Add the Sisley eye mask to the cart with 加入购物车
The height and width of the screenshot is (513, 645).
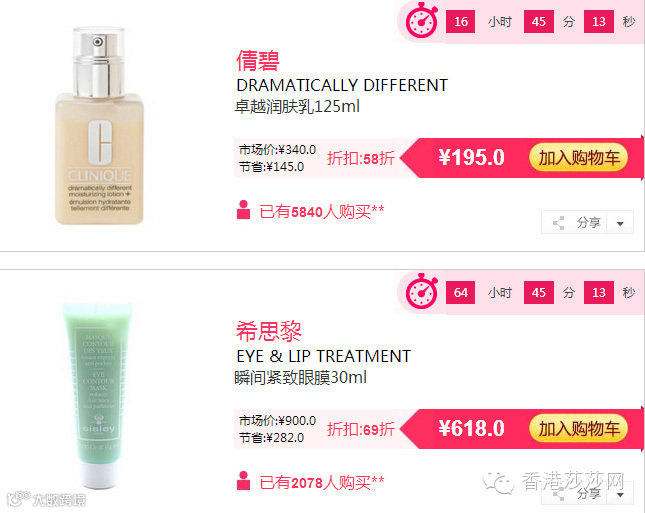click(x=578, y=429)
